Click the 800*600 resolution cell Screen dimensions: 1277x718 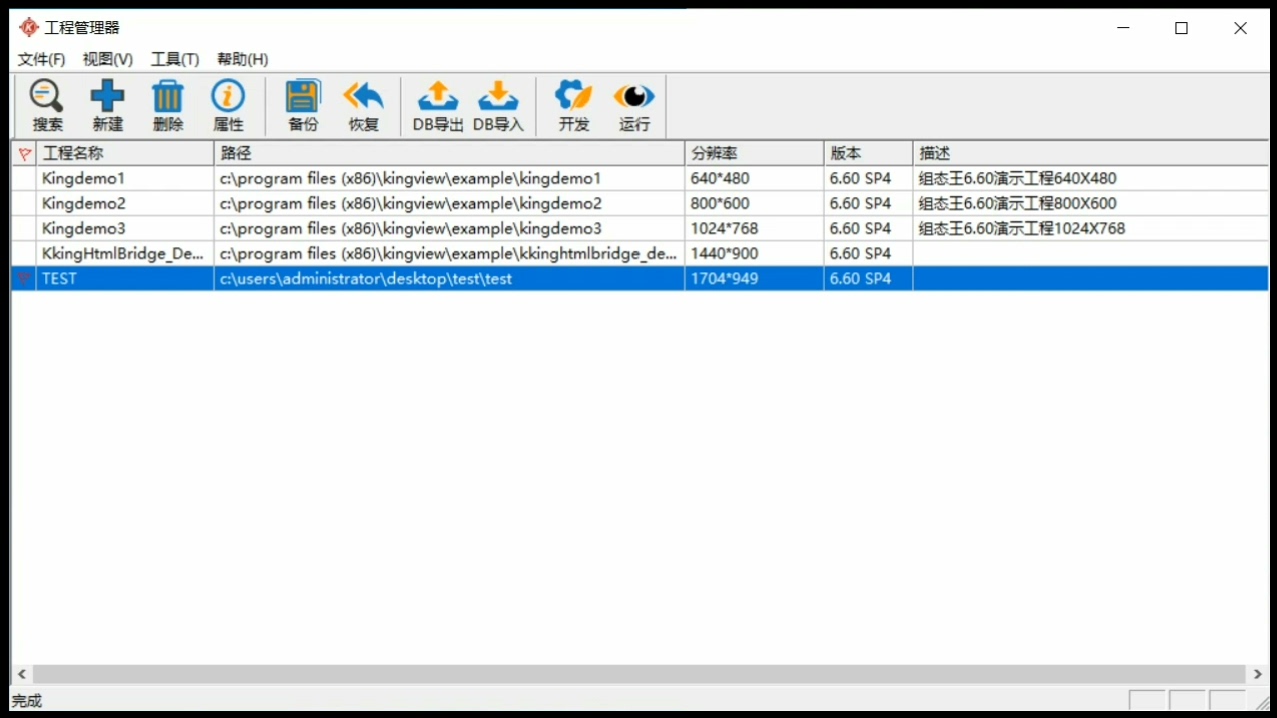click(x=754, y=204)
